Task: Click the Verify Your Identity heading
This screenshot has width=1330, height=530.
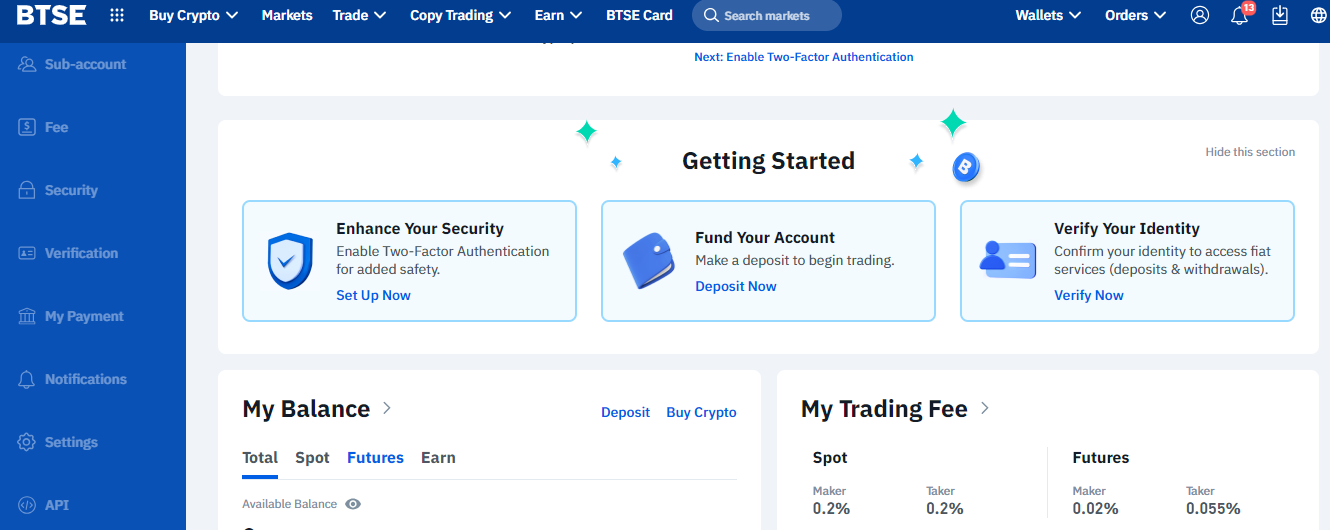Action: coord(1127,228)
